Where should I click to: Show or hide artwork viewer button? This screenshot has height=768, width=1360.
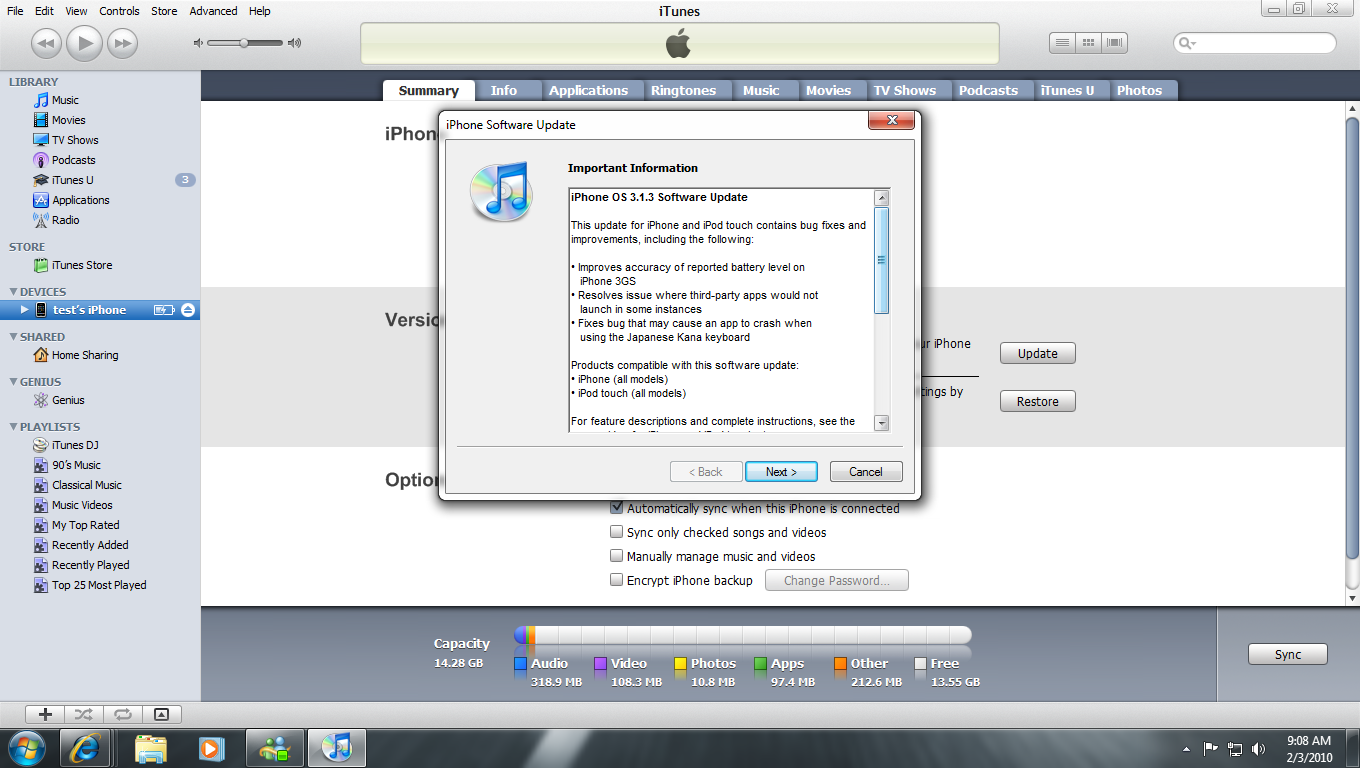(162, 714)
